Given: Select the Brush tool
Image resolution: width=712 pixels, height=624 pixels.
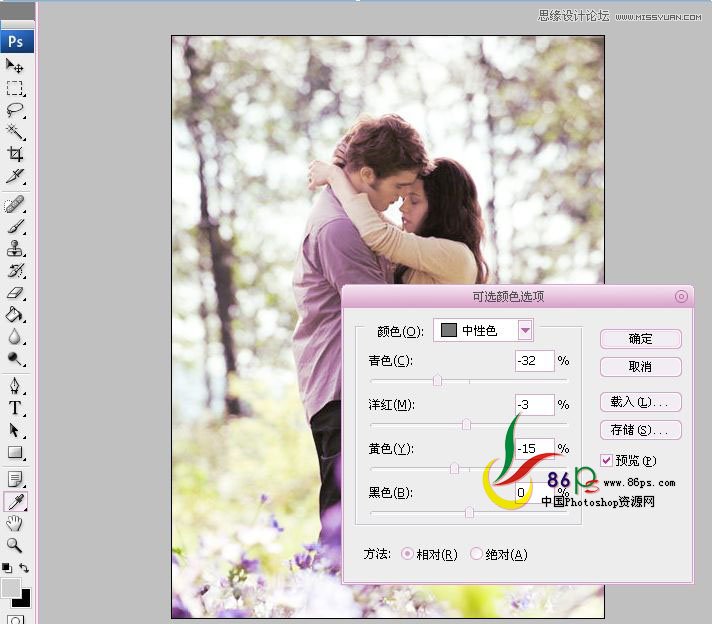Looking at the screenshot, I should pyautogui.click(x=15, y=226).
